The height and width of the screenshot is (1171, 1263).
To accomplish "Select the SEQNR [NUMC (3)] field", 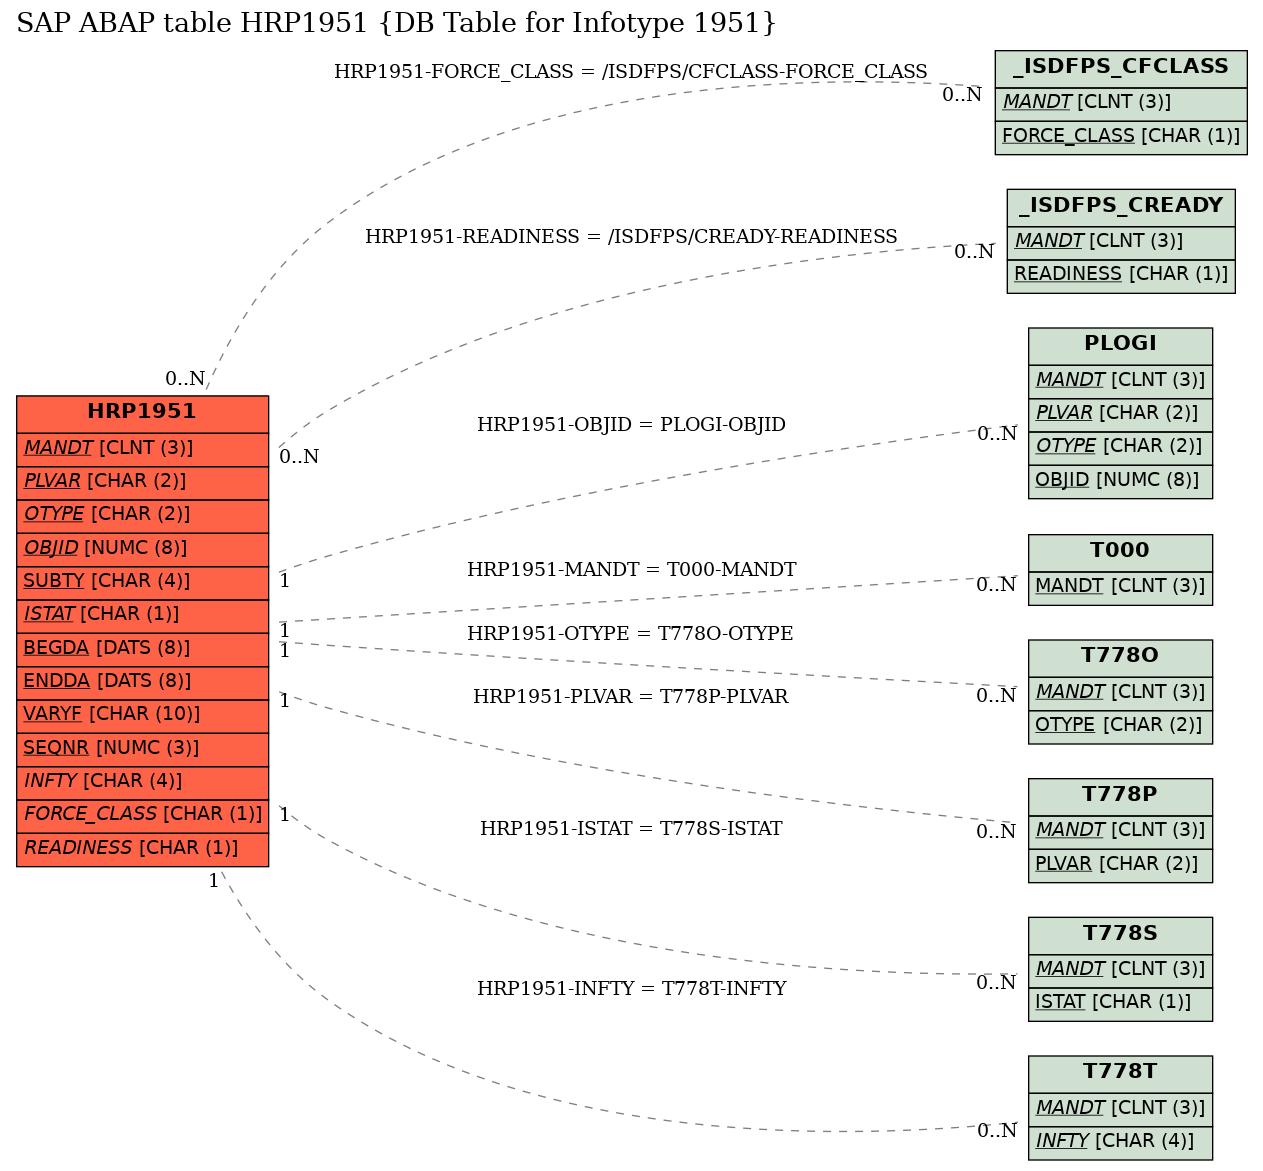I will [x=142, y=749].
